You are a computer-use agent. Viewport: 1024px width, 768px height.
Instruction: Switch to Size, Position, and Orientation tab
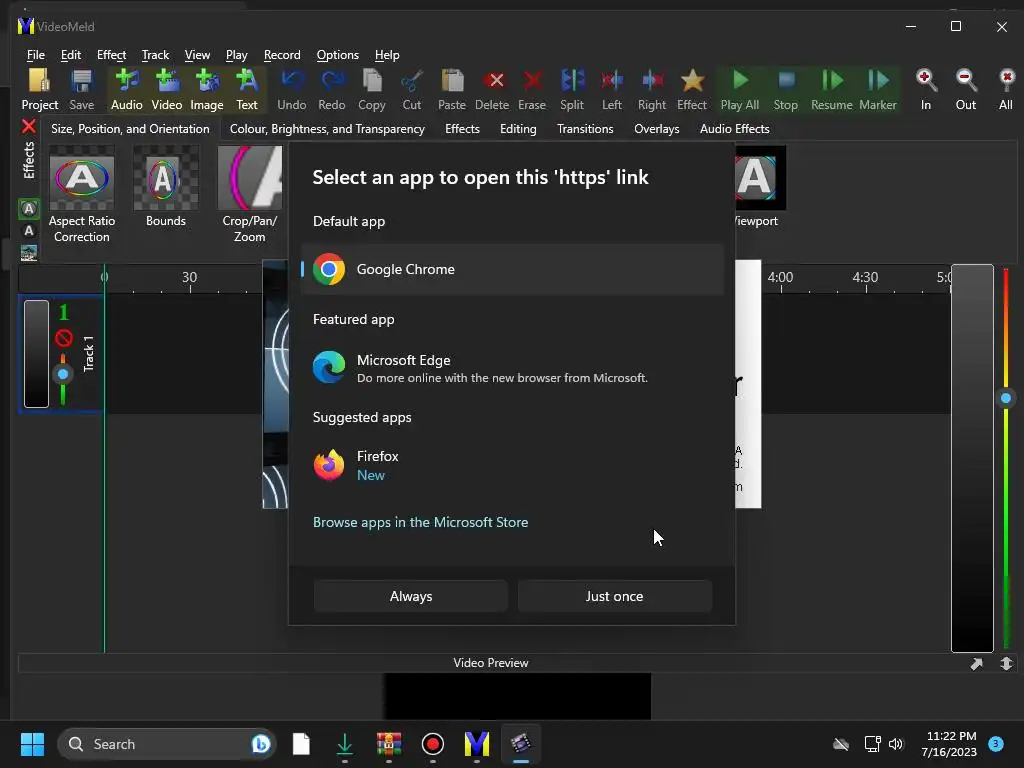tap(131, 129)
